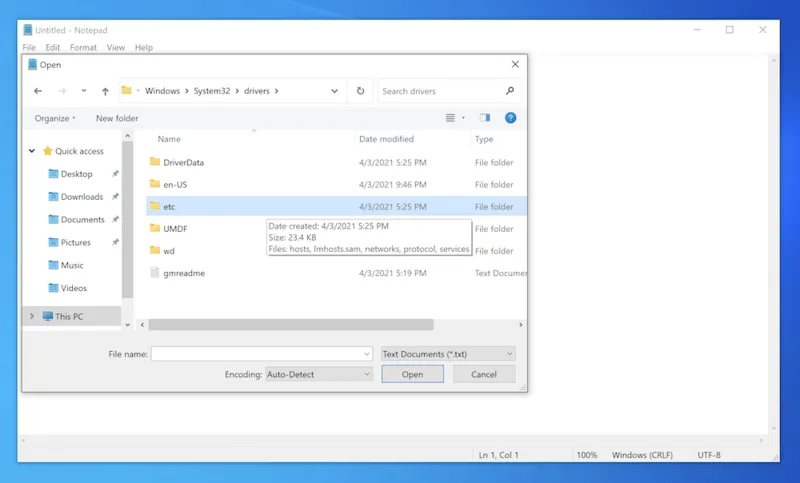Refresh the drivers folder listing

360,91
